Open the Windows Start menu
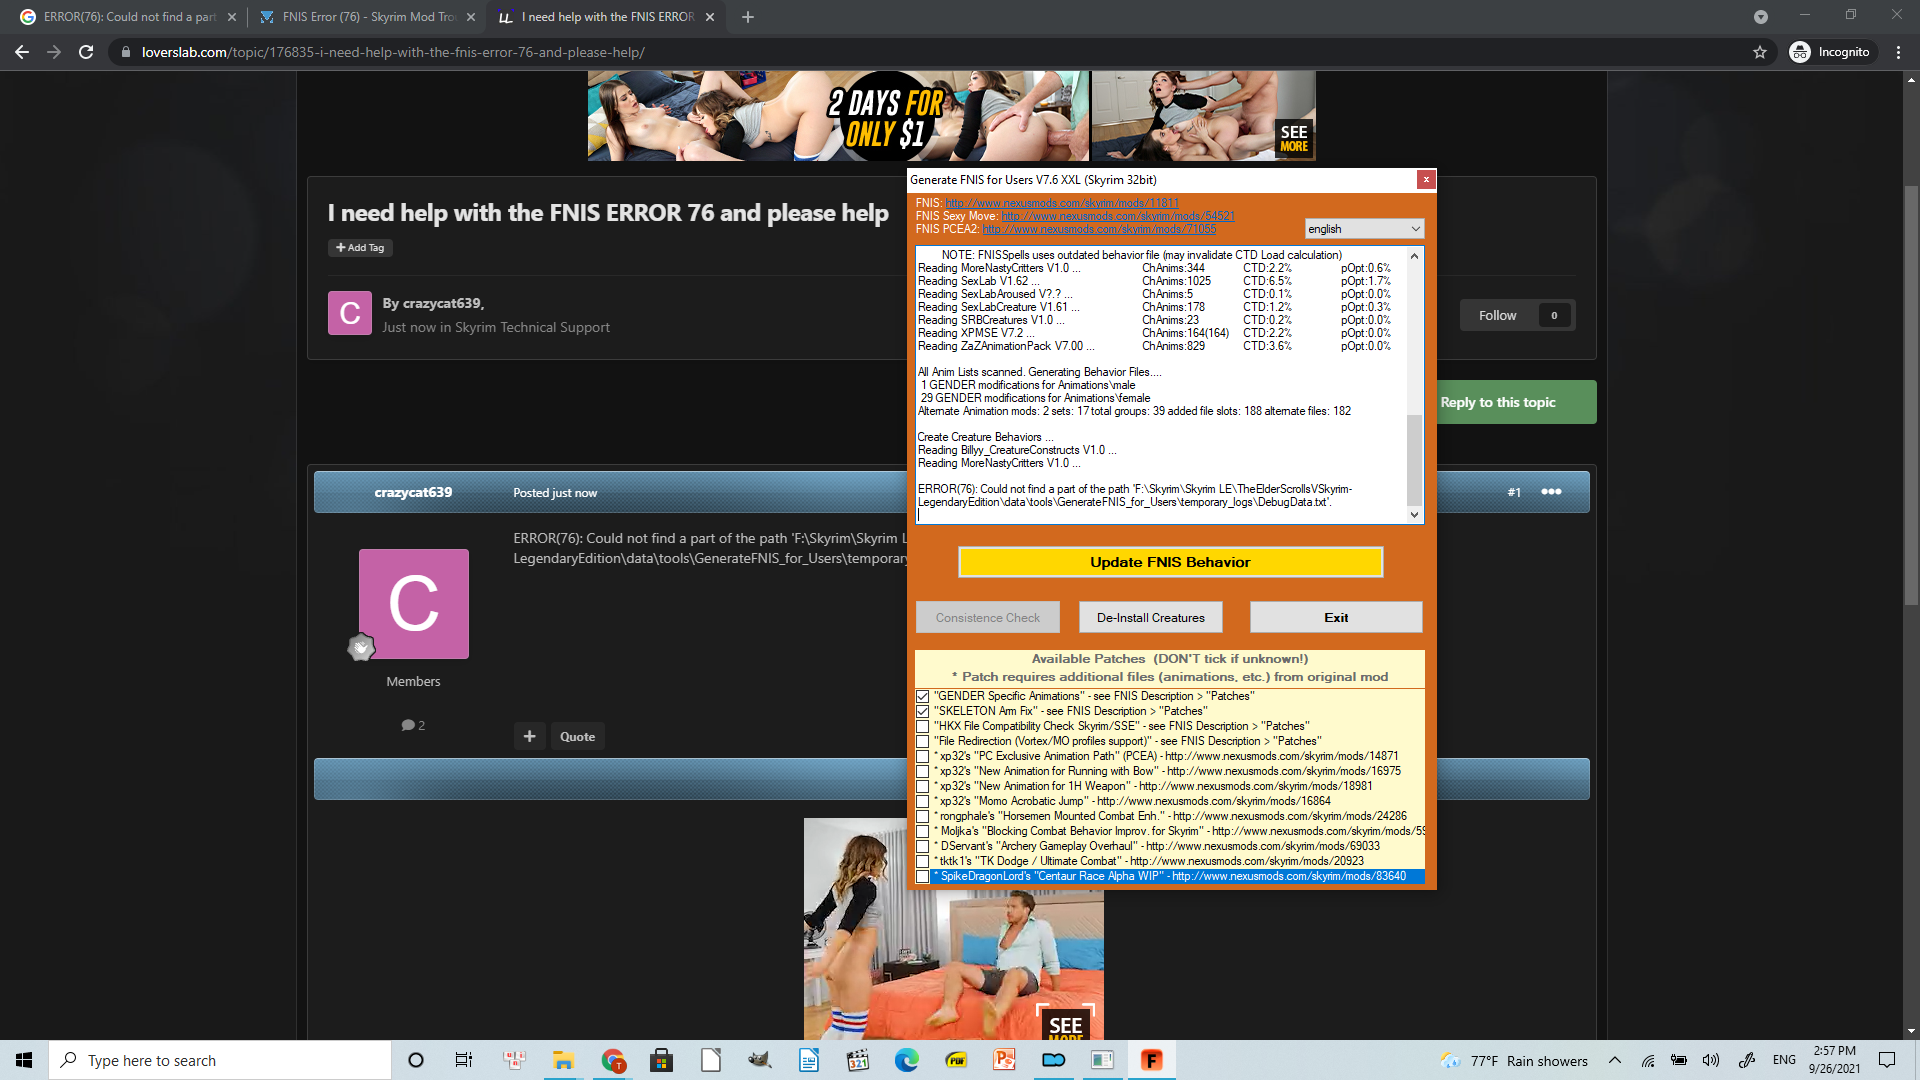Screen dimensions: 1920x1080 click(x=24, y=1060)
